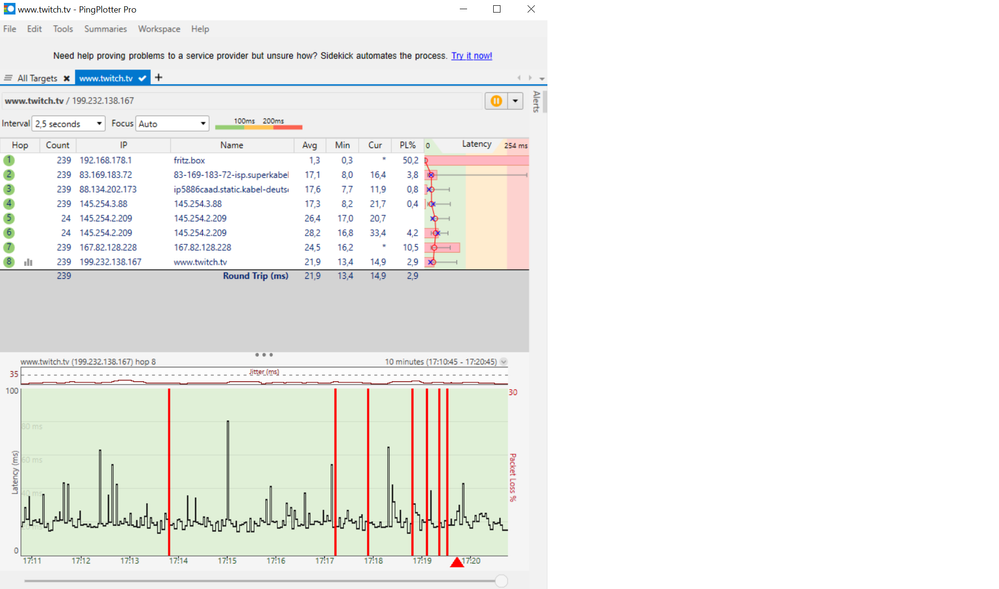Switch to the All Targets tab
999x589 pixels.
click(x=37, y=78)
